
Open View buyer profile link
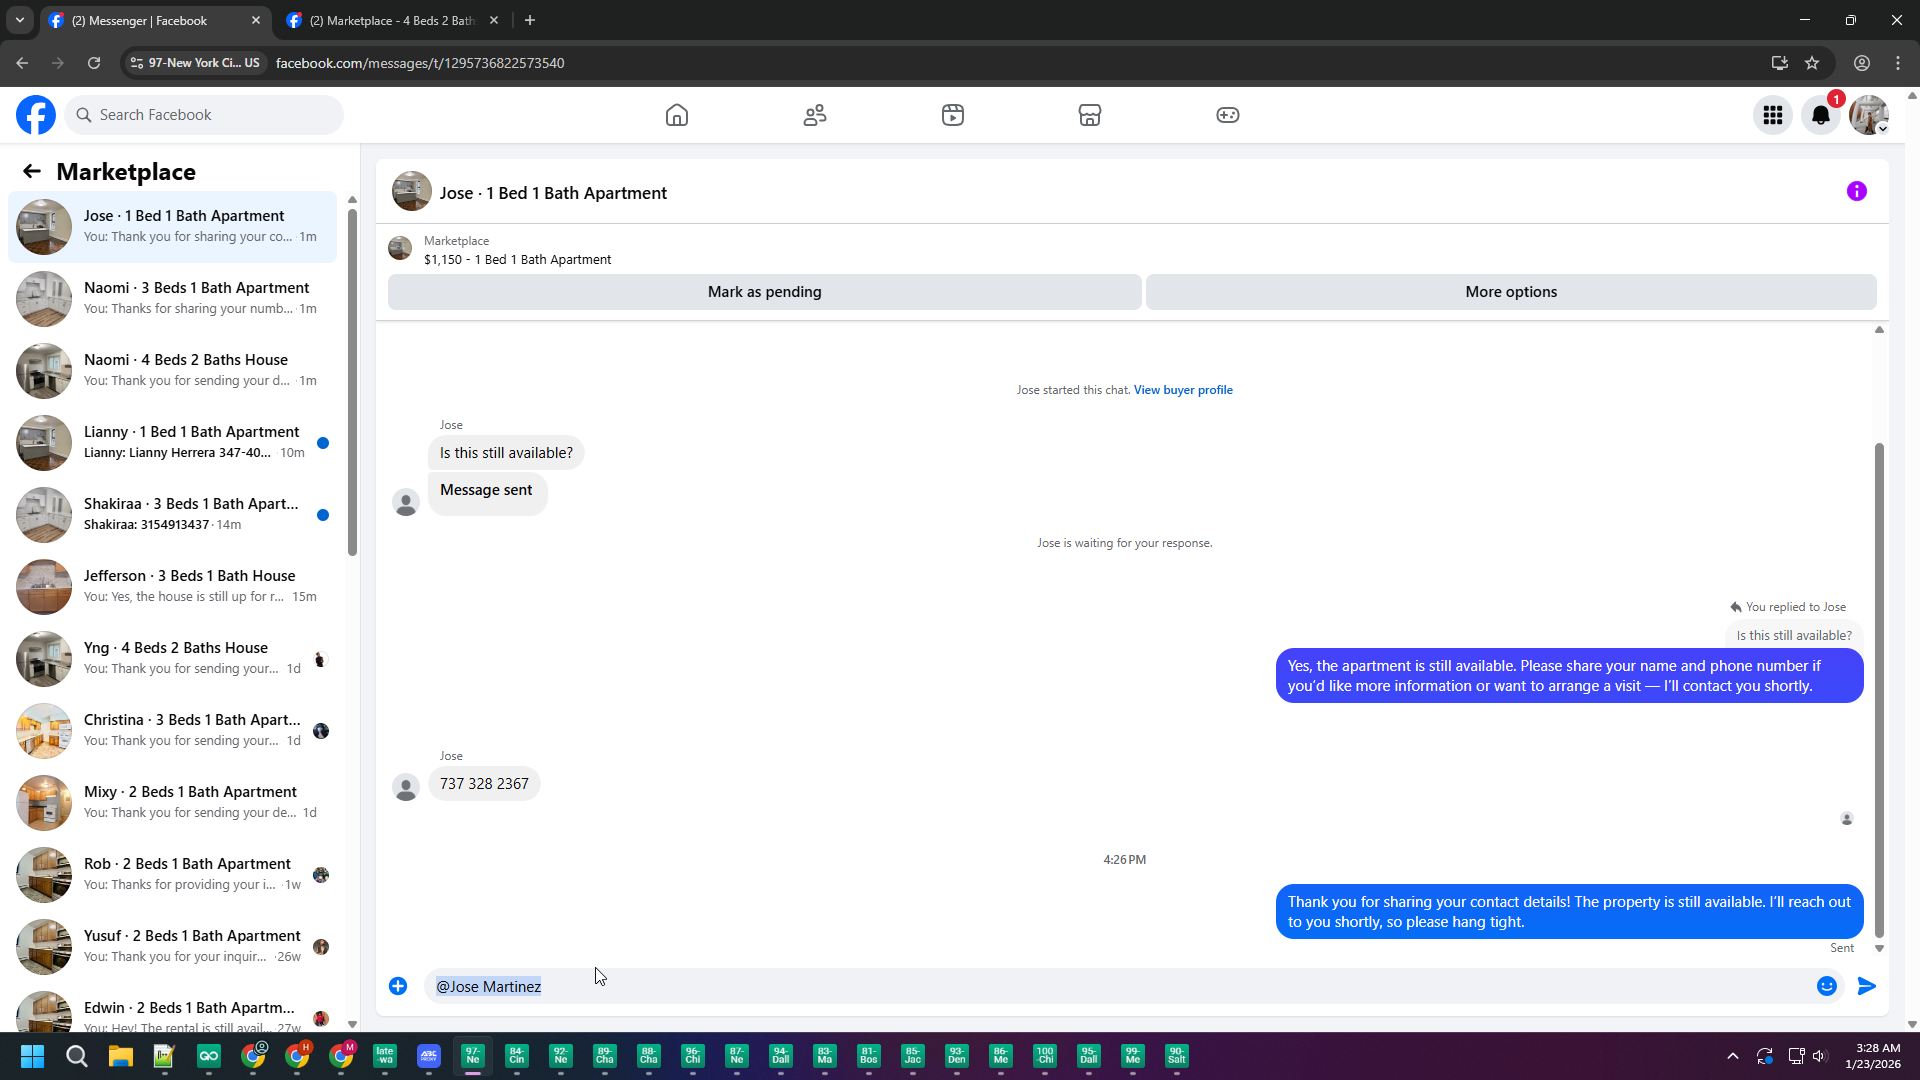click(1183, 390)
